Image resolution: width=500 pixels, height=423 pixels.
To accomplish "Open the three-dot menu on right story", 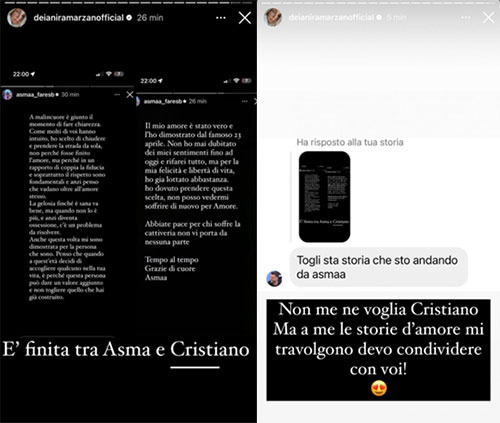I will coord(466,17).
